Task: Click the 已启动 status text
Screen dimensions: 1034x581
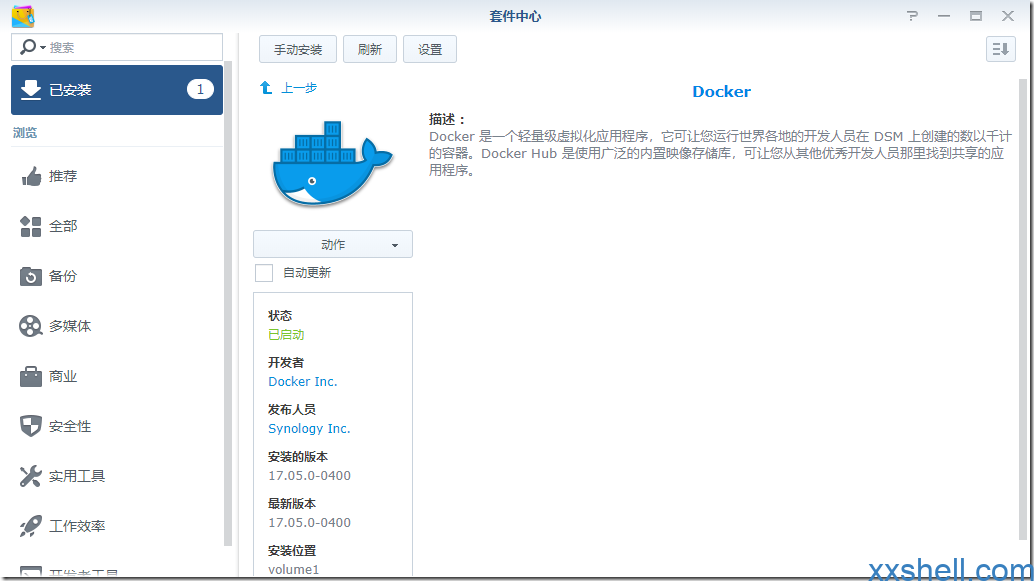Action: tap(286, 335)
